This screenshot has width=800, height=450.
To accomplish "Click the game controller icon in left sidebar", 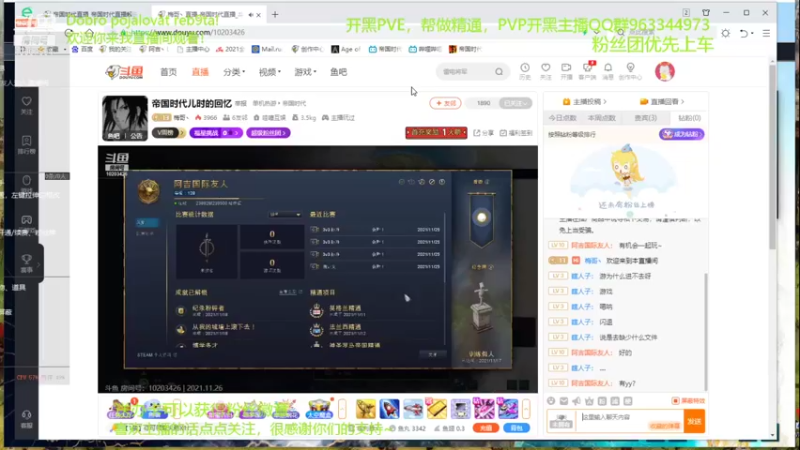I will pyautogui.click(x=27, y=220).
